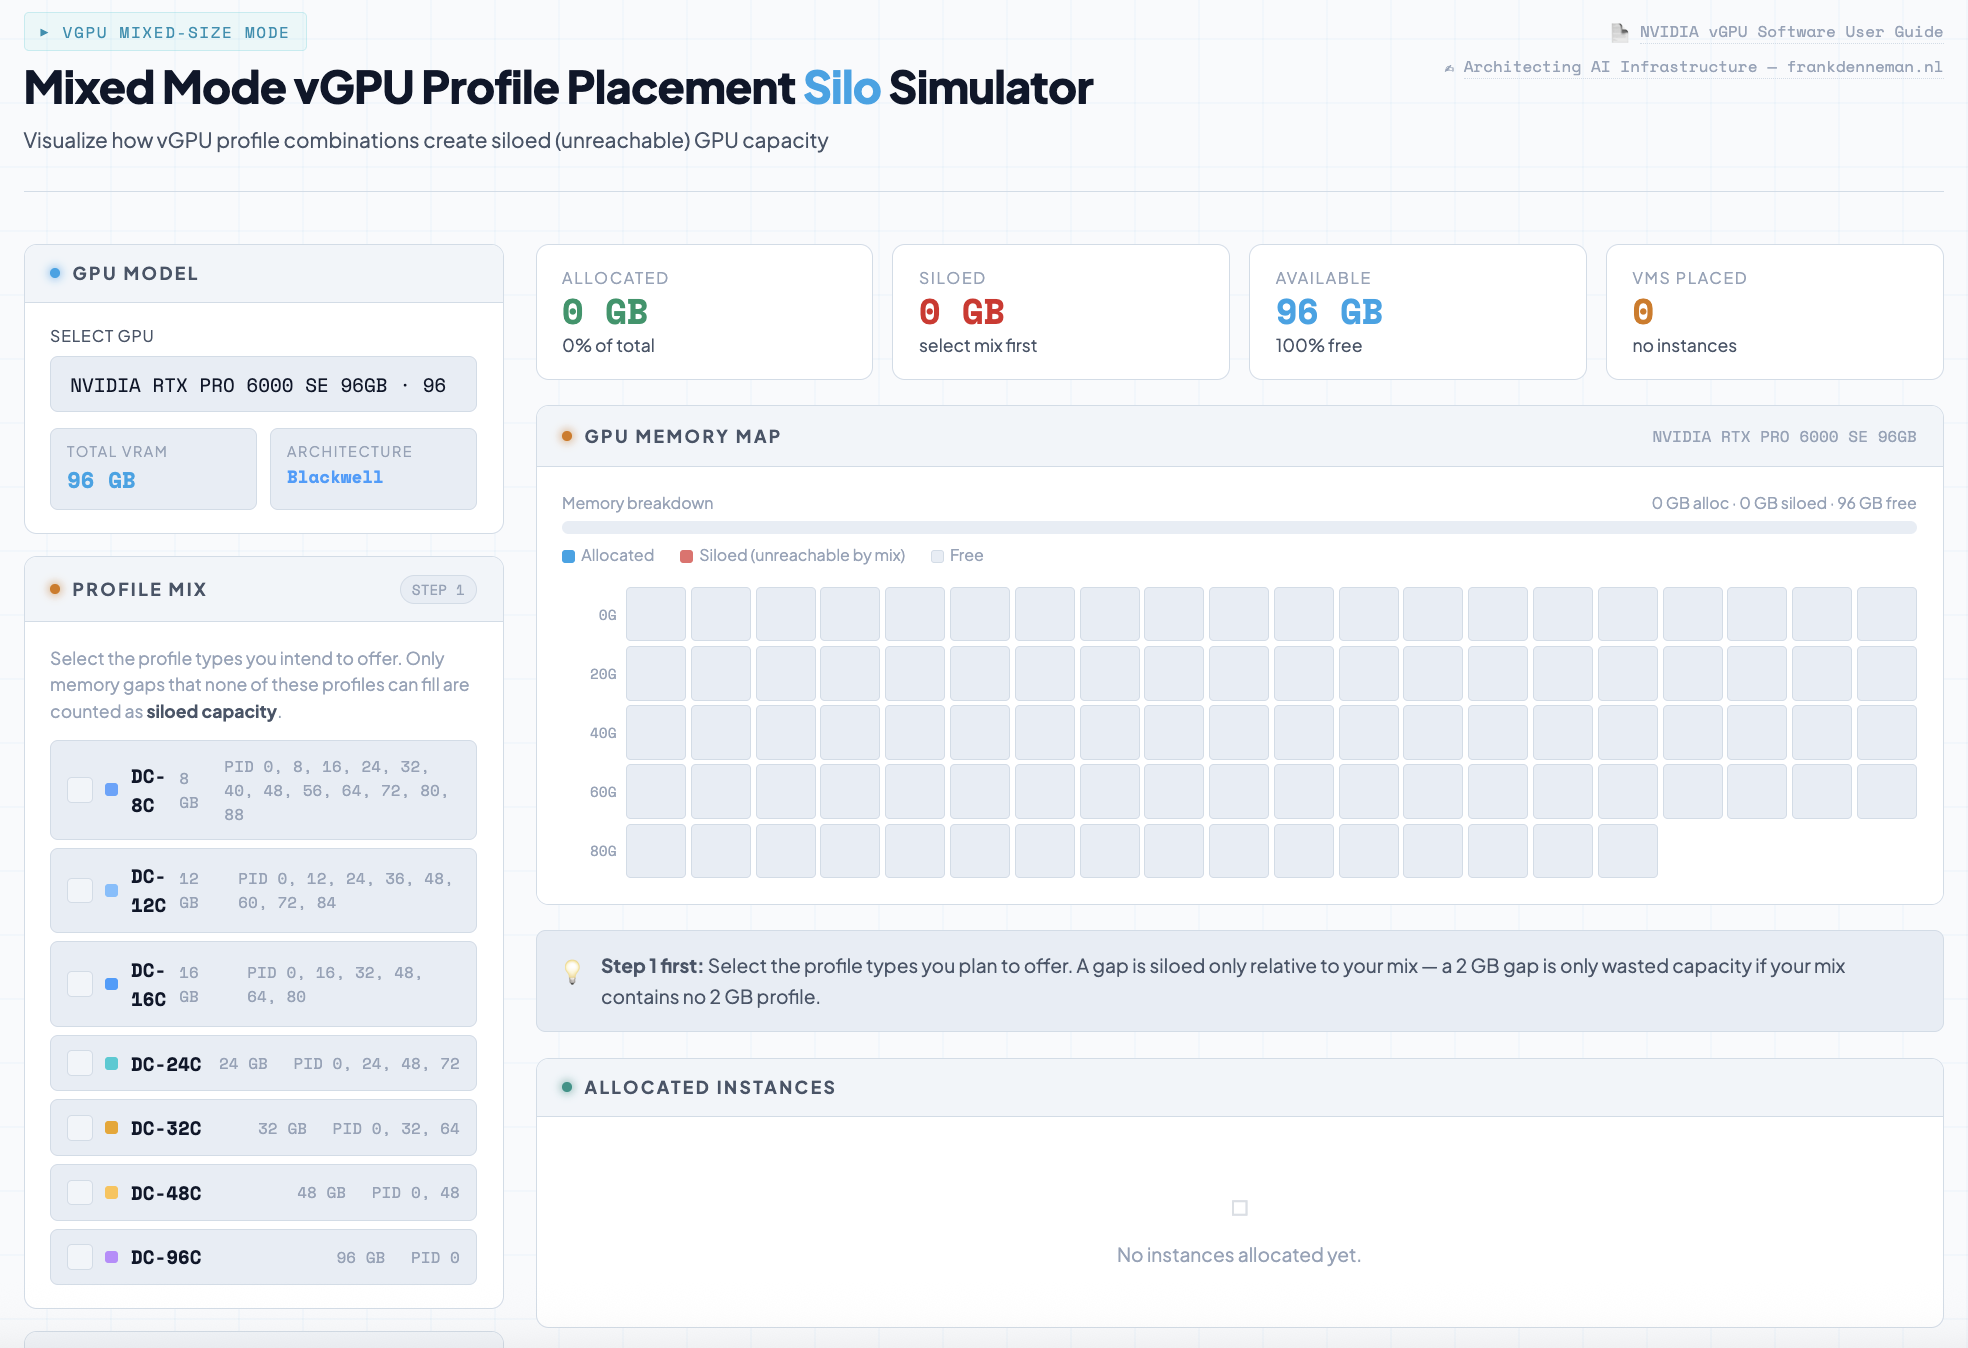This screenshot has width=1968, height=1348.
Task: Click the purple DC-96C color square
Action: pos(112,1257)
